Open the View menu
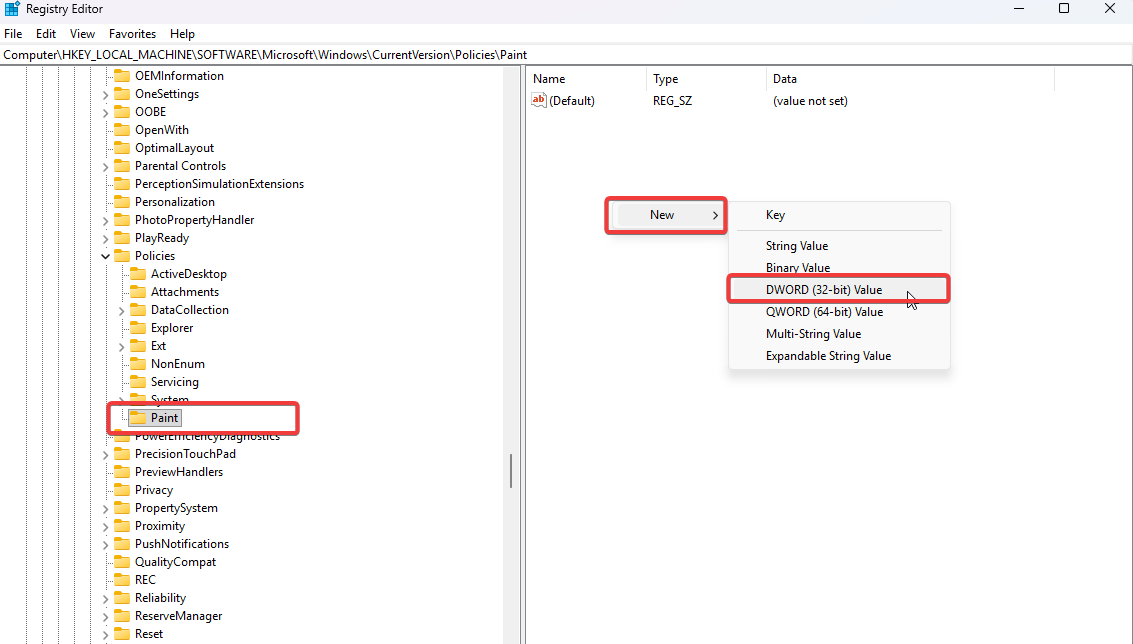The height and width of the screenshot is (644, 1133). [x=81, y=33]
